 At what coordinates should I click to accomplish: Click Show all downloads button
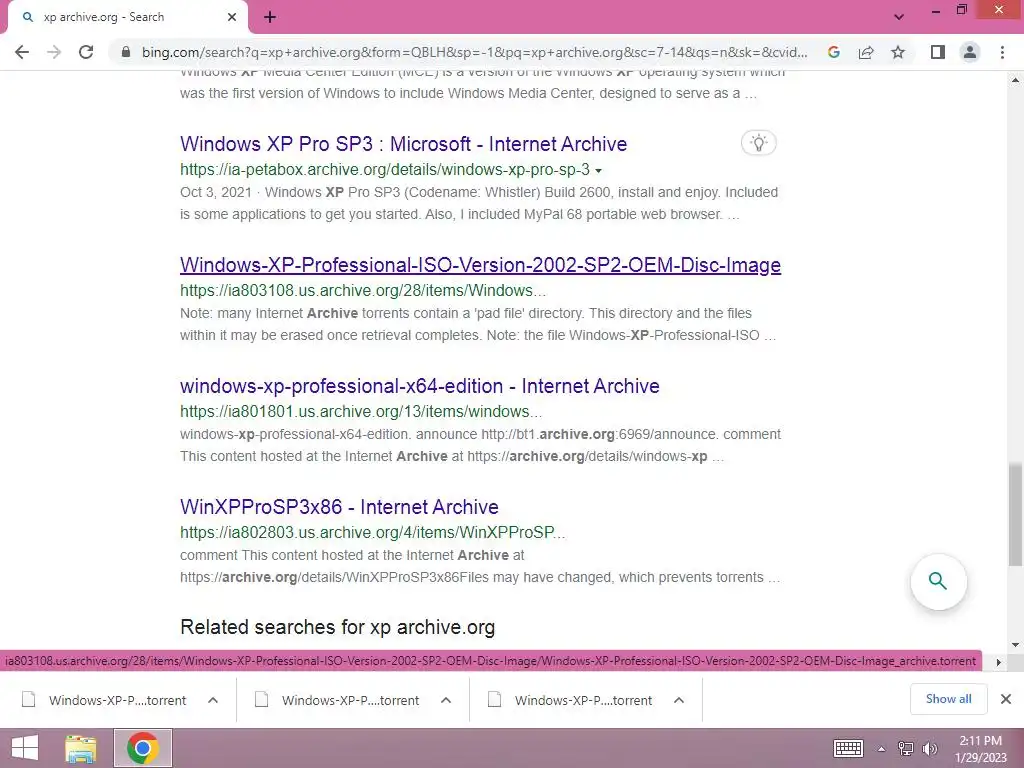(948, 699)
